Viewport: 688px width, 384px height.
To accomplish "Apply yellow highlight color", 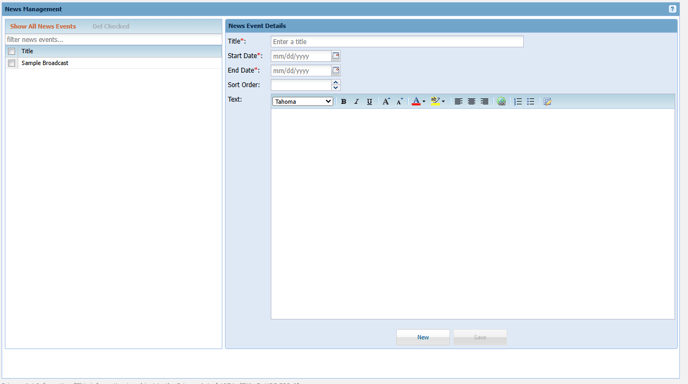I will (x=435, y=101).
